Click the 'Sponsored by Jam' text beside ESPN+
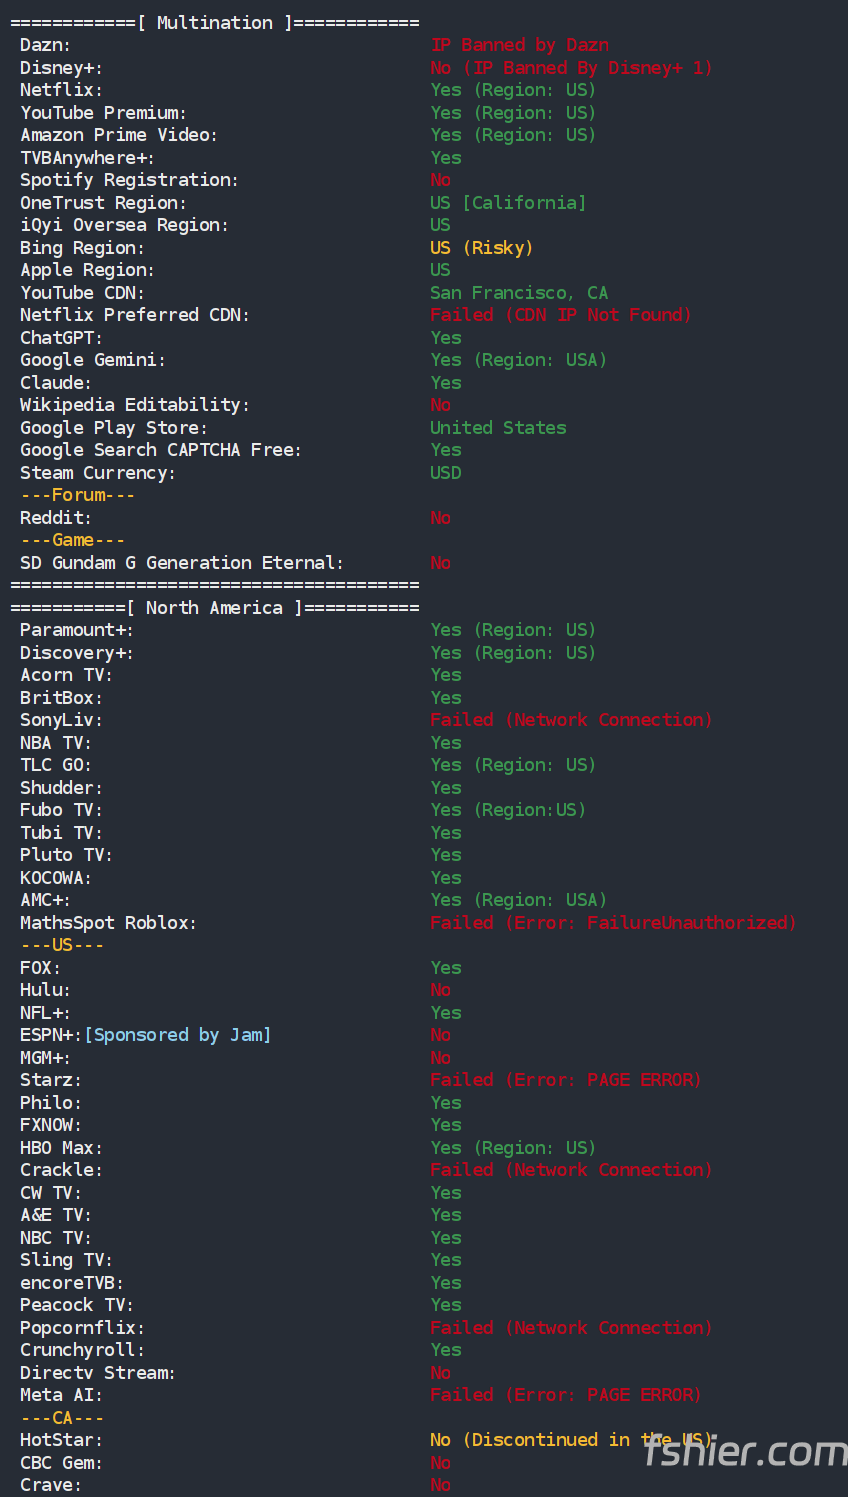 [x=177, y=1035]
